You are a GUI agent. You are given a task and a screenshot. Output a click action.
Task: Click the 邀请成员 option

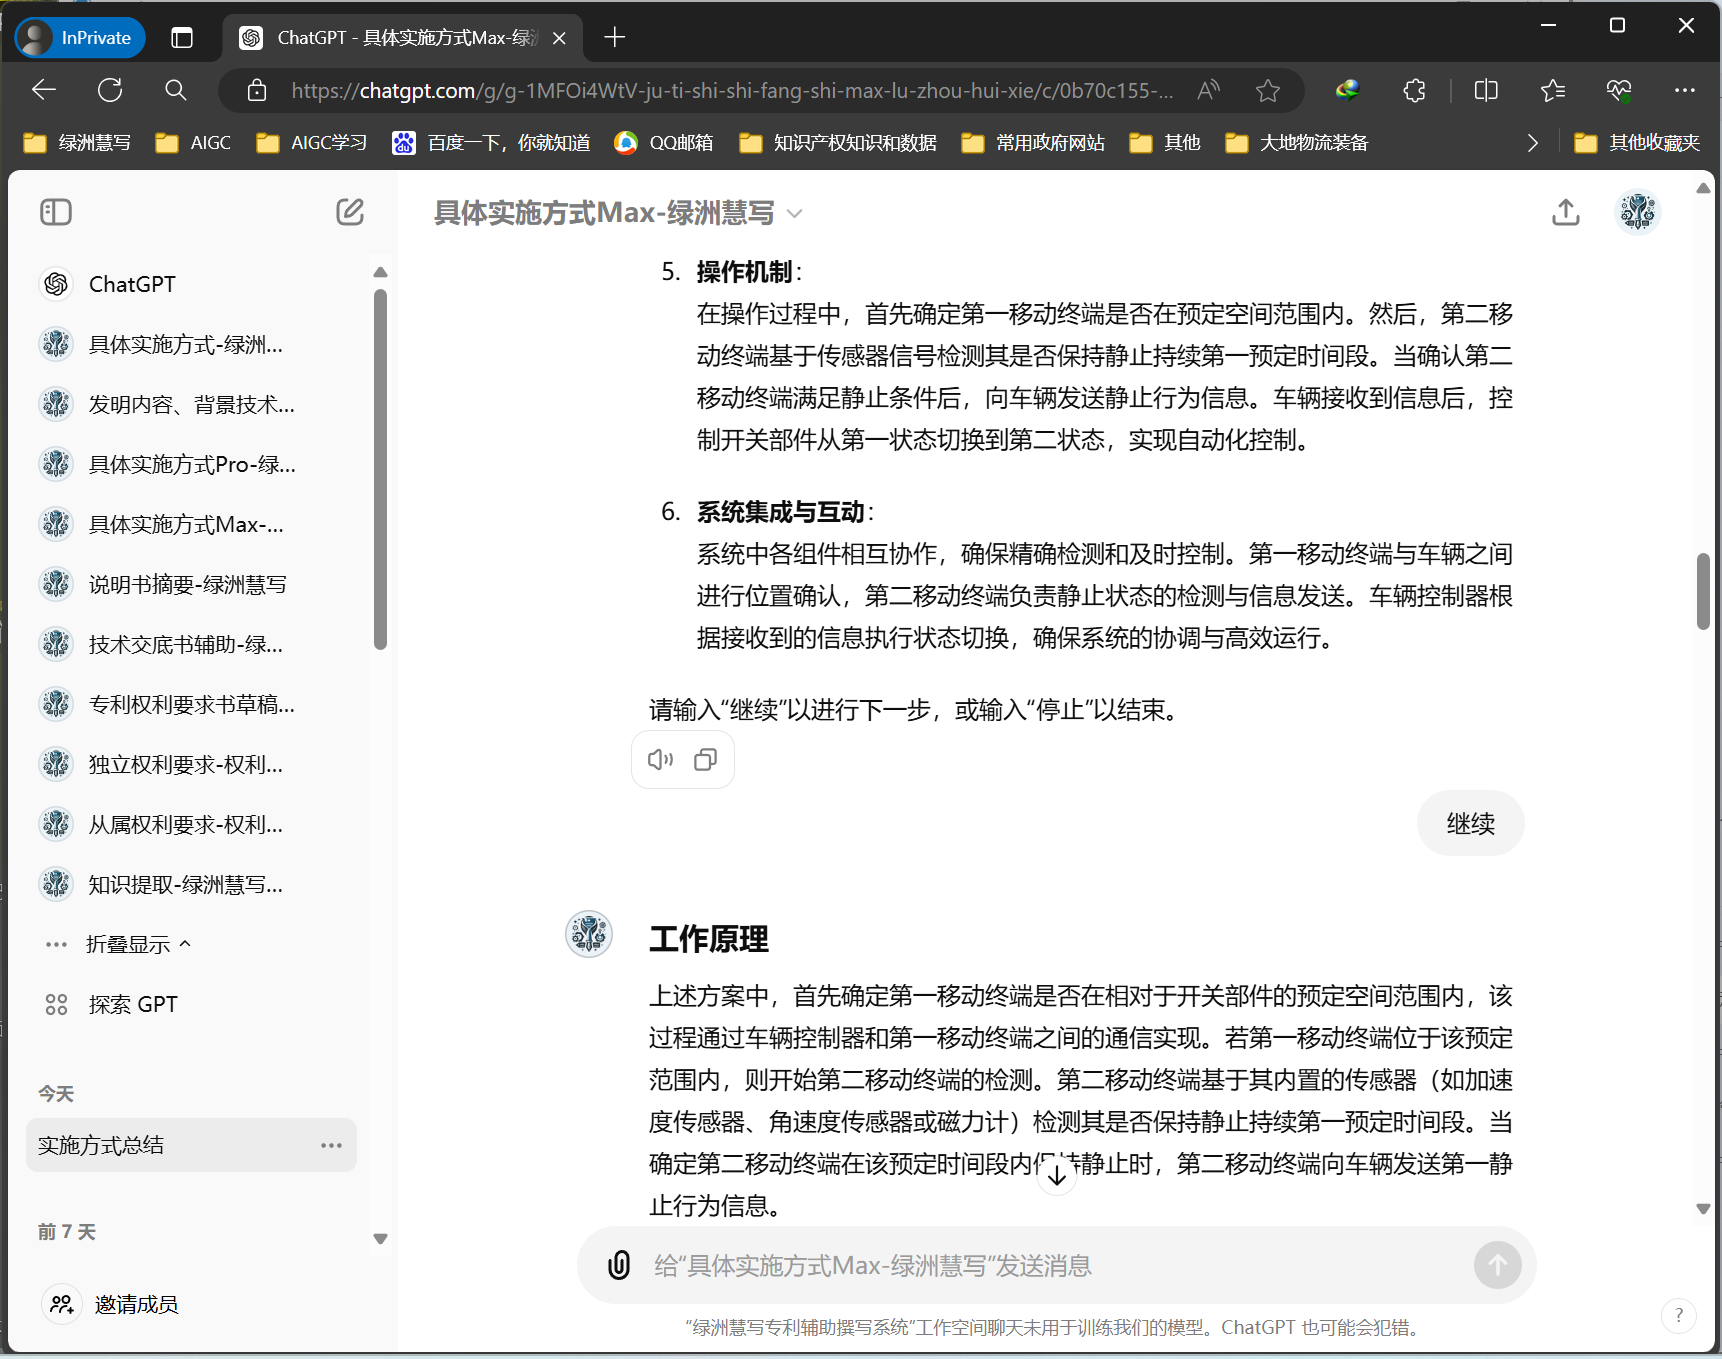coord(136,1304)
